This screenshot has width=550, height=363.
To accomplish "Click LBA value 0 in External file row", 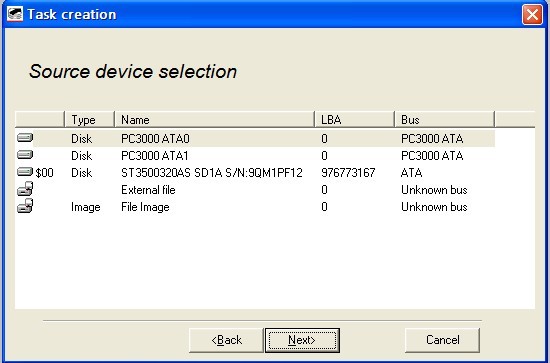I will tap(324, 190).
